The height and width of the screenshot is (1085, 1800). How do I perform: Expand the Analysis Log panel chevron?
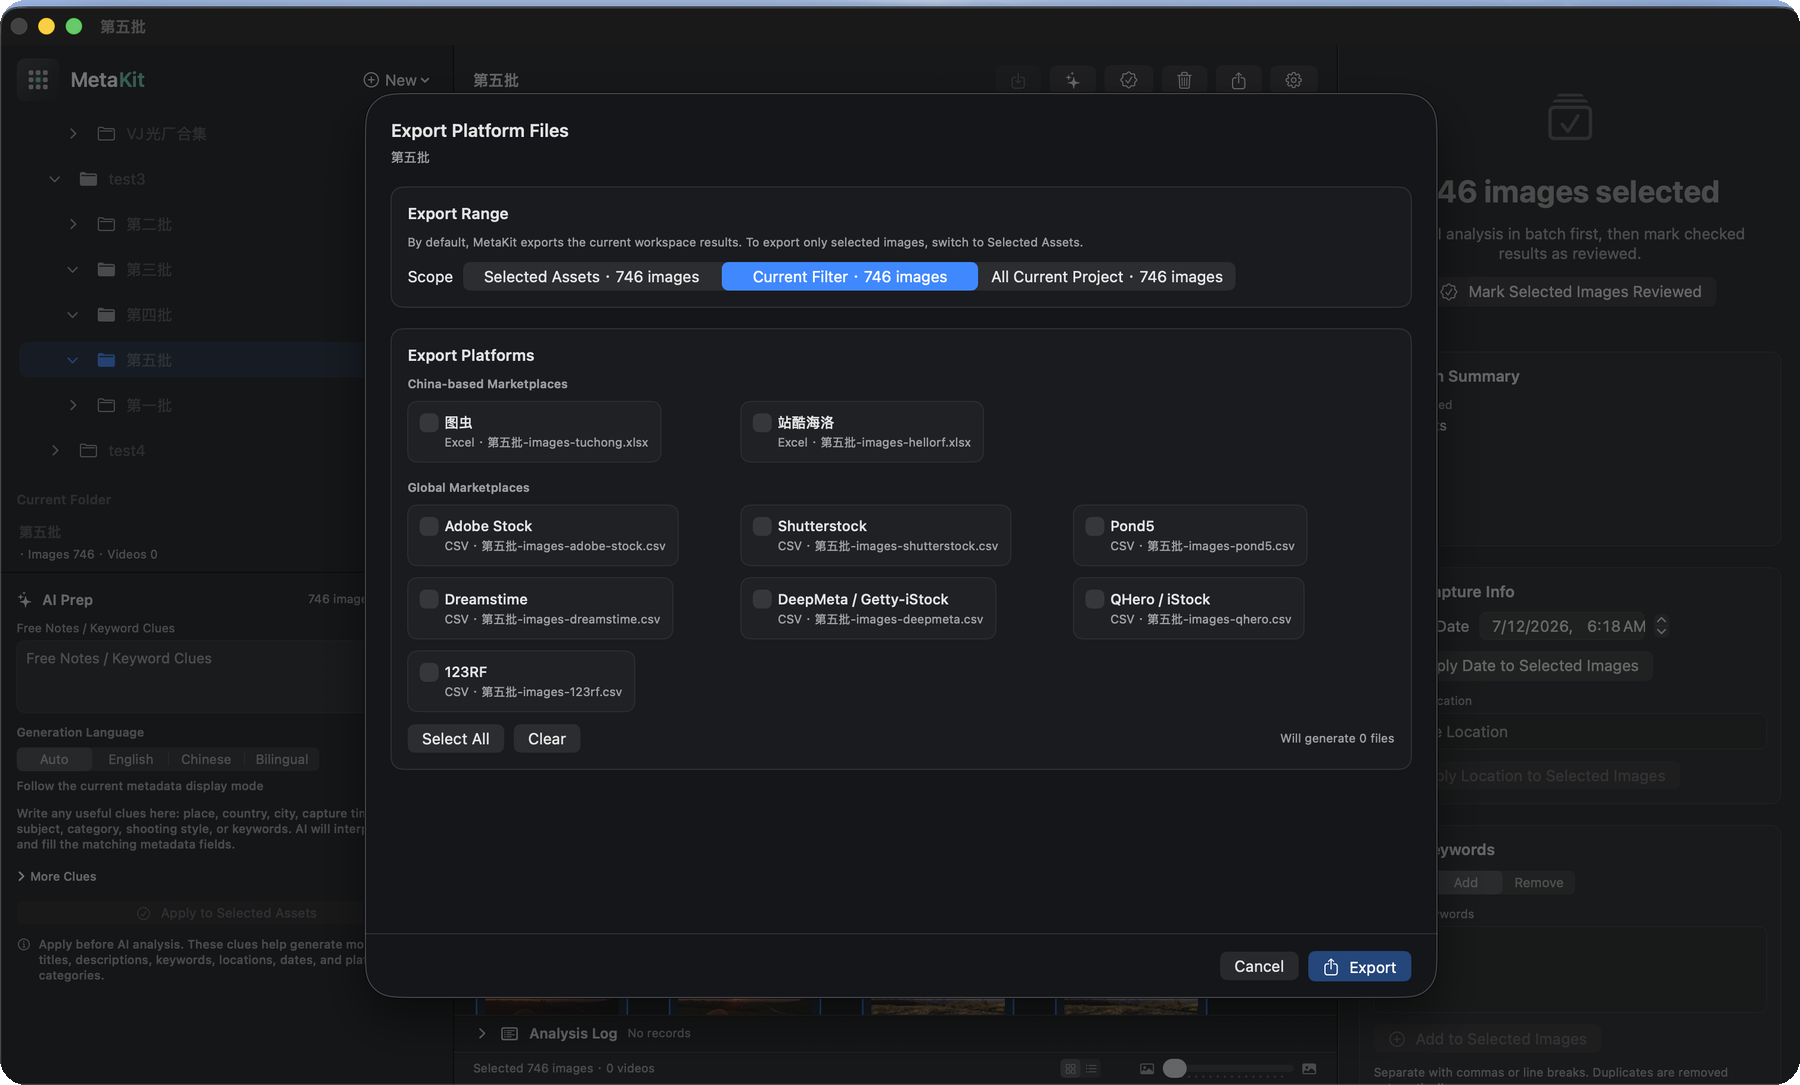pyautogui.click(x=482, y=1033)
